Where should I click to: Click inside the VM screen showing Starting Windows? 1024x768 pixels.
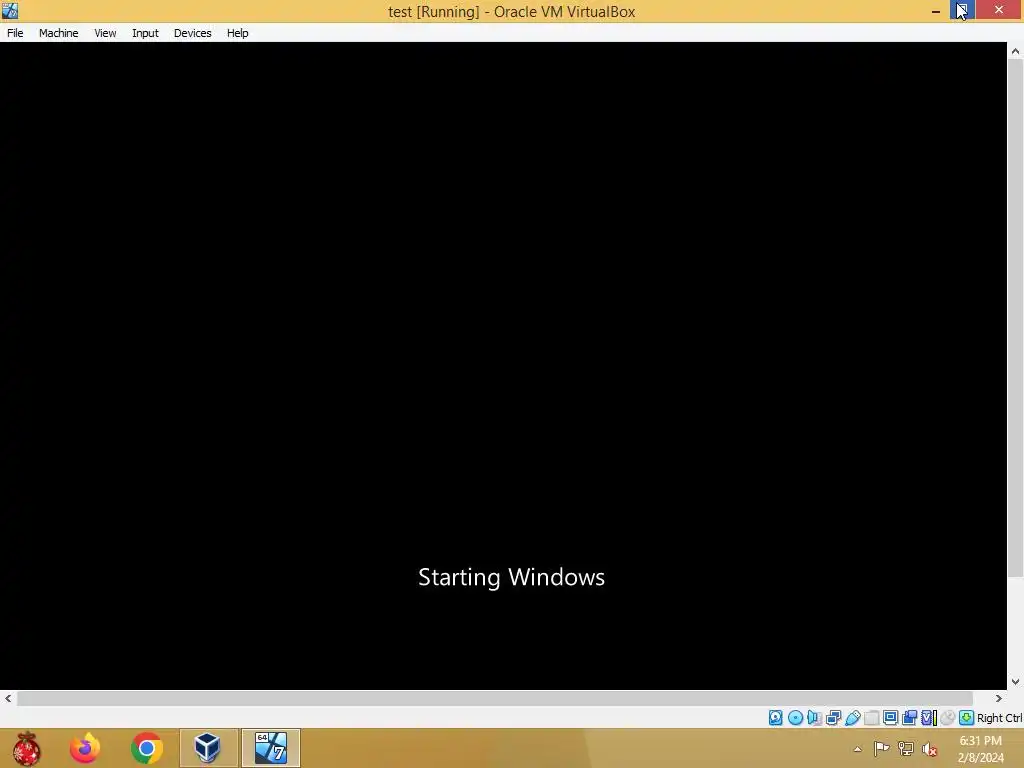point(504,366)
